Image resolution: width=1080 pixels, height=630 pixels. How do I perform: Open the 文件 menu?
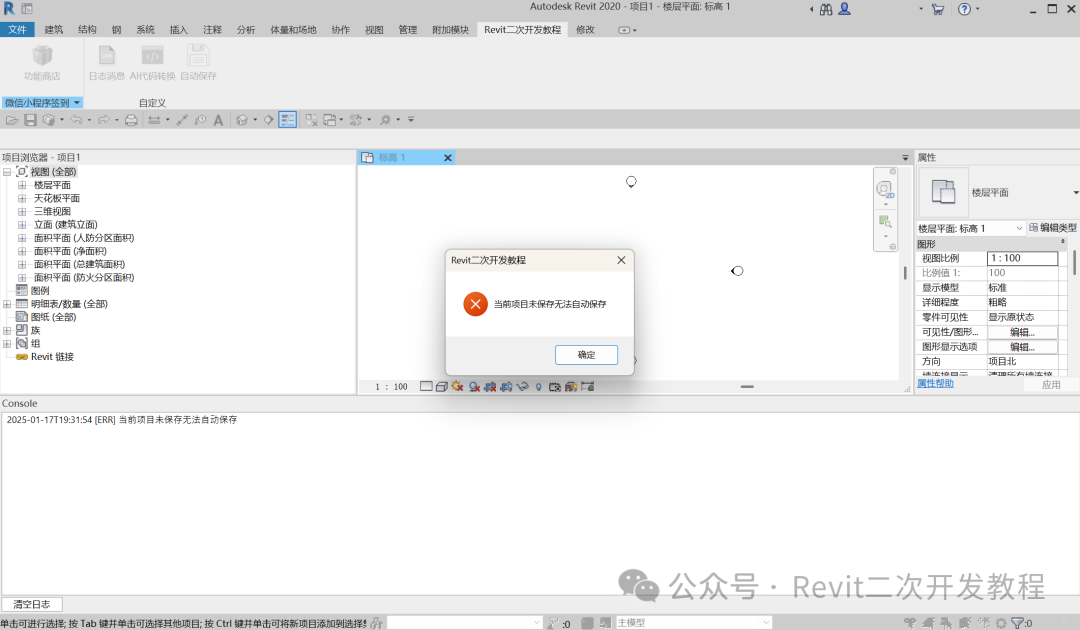(x=17, y=30)
